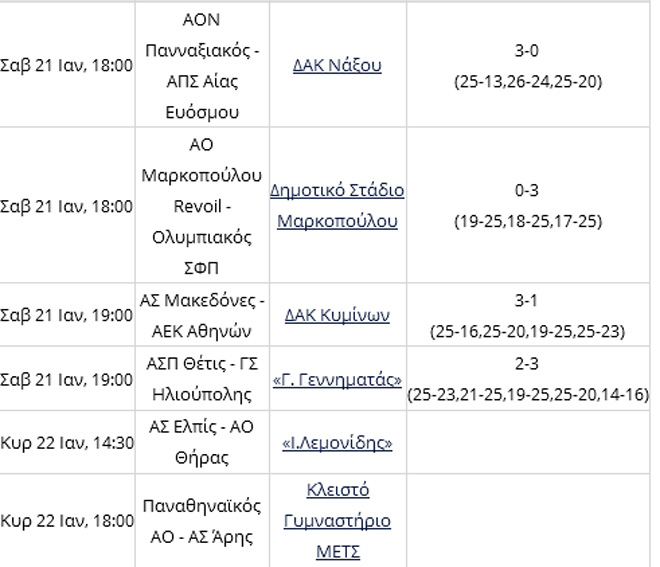Select the Κυρ 22 Ιαν, 18:00 date cell
Image resolution: width=660 pixels, height=567 pixels.
tap(67, 520)
